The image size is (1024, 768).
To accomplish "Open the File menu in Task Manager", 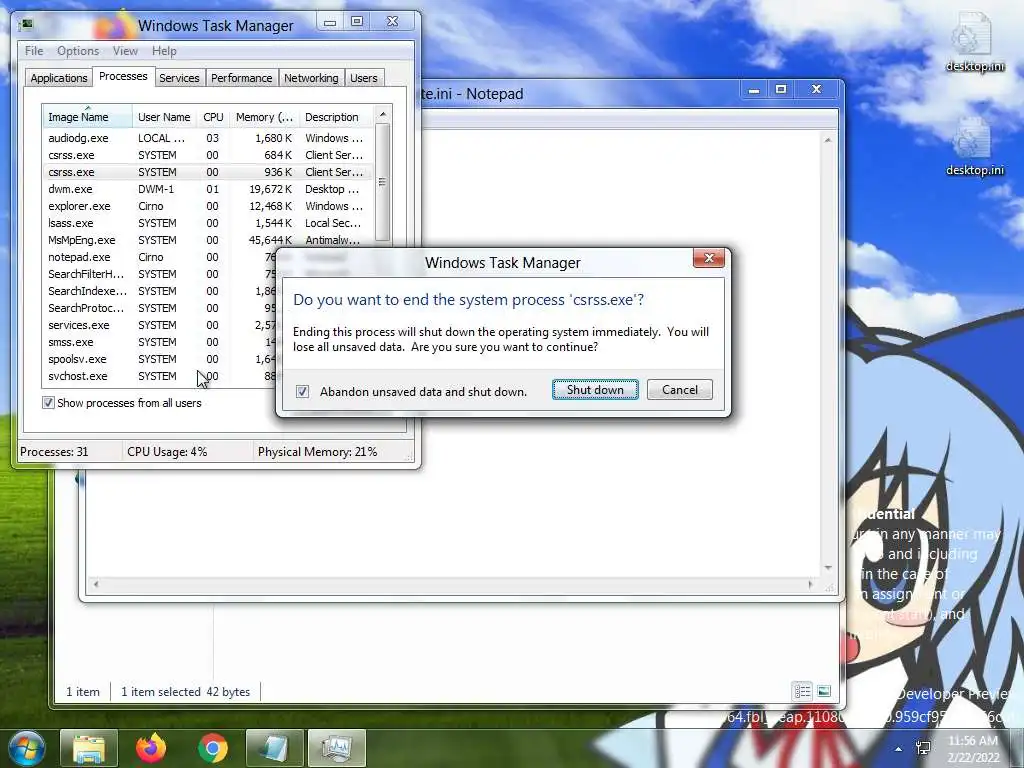I will 34,51.
